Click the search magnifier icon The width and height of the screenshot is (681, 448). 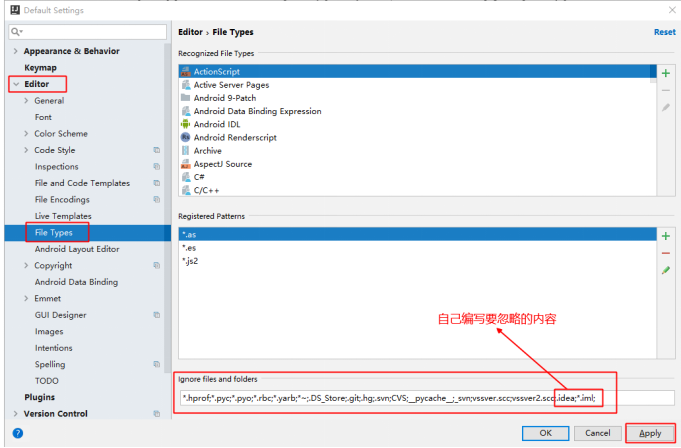[x=17, y=32]
